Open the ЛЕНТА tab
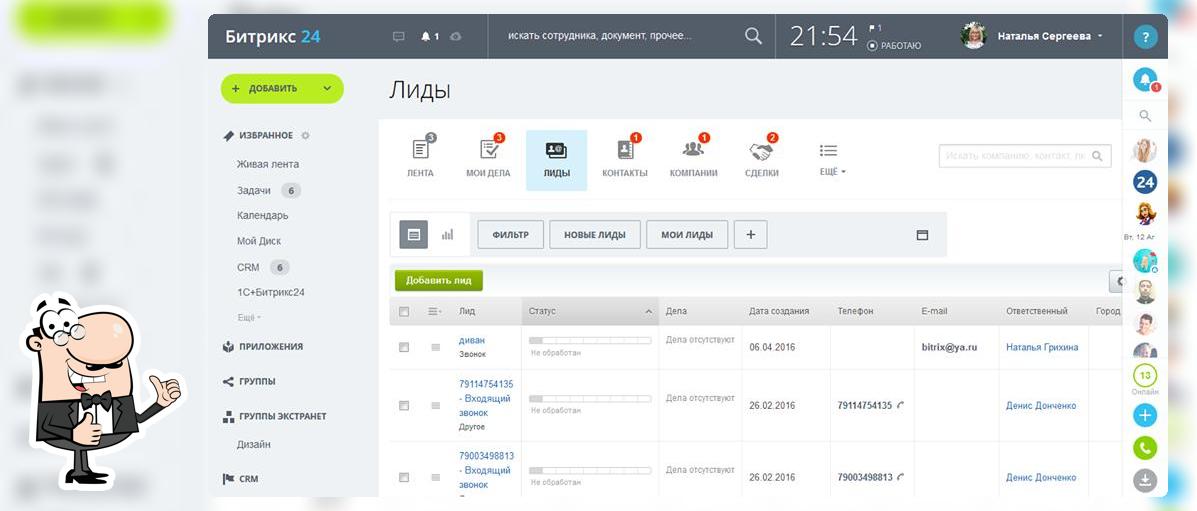This screenshot has height=511, width=1197. 420,160
